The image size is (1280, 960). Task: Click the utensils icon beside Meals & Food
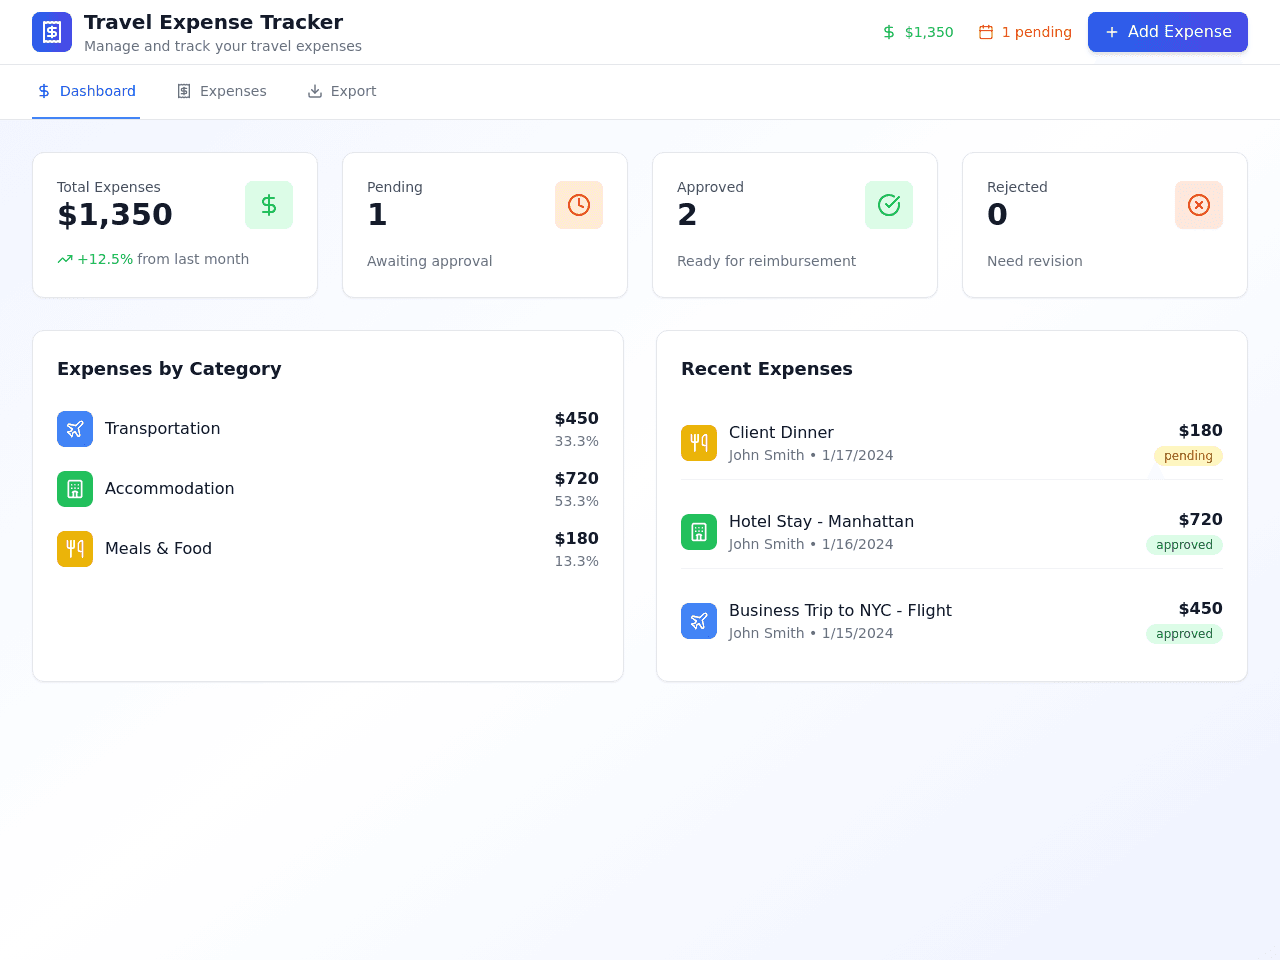[75, 549]
